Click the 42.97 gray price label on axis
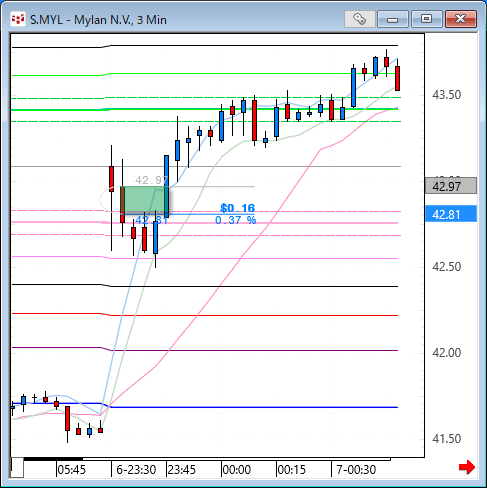The height and width of the screenshot is (488, 487). coord(451,186)
